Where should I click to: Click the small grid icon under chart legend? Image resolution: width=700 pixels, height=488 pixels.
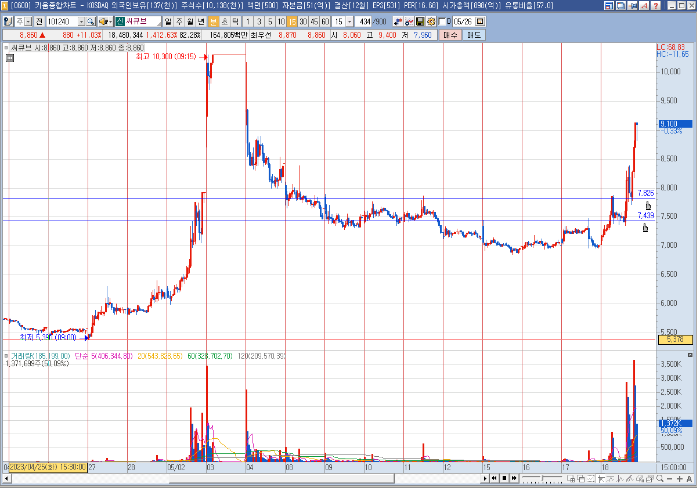pyautogui.click(x=10, y=58)
